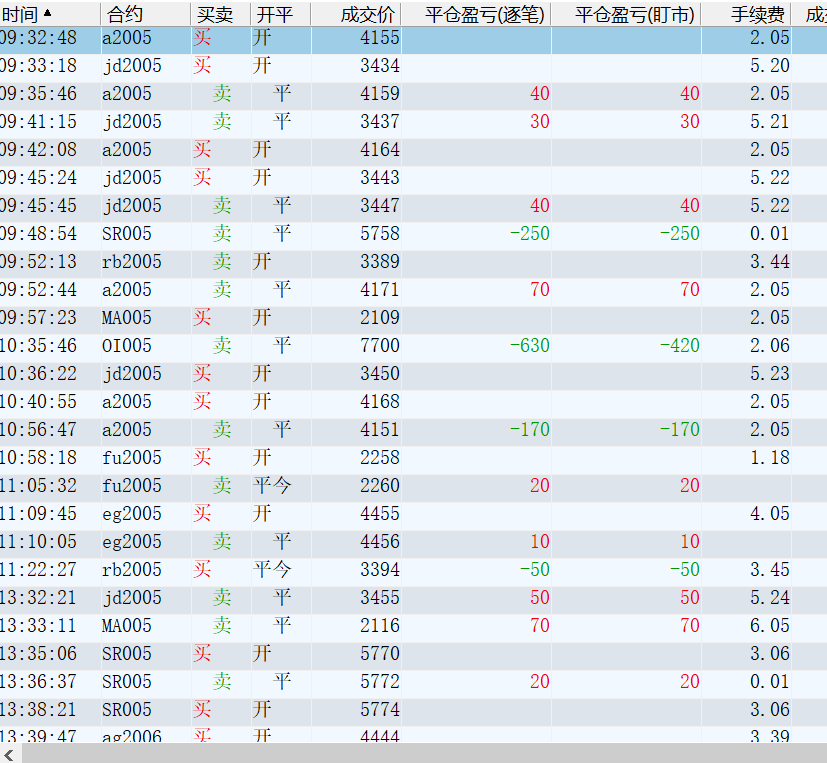The width and height of the screenshot is (827, 763).
Task: Click price 7700 in the table
Action: click(380, 345)
